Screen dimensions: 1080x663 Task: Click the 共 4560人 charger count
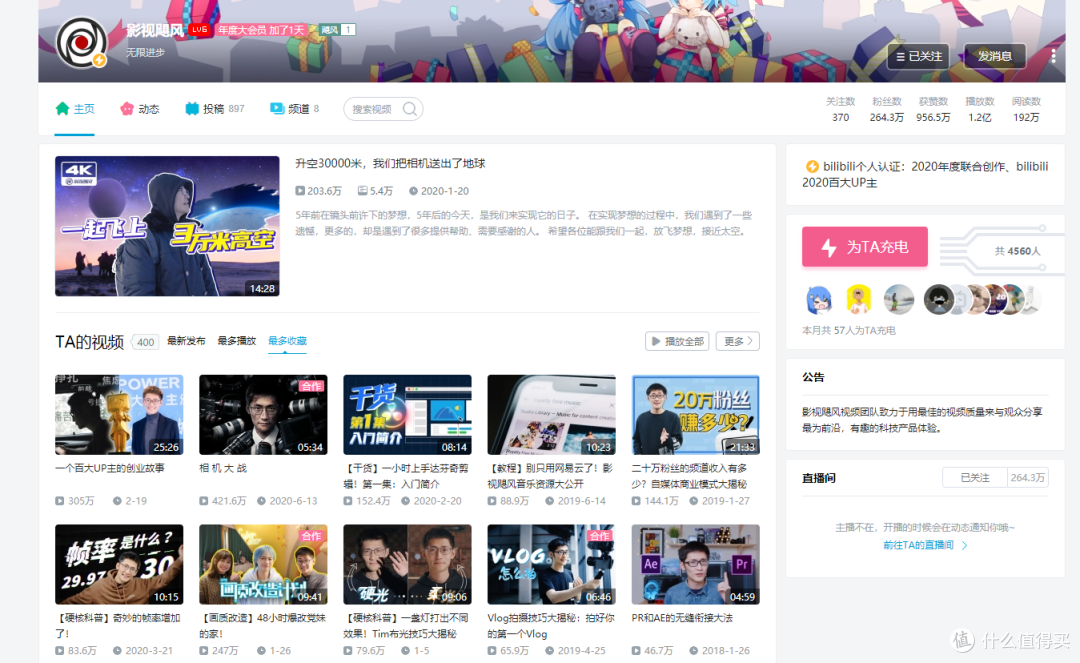click(x=1017, y=251)
